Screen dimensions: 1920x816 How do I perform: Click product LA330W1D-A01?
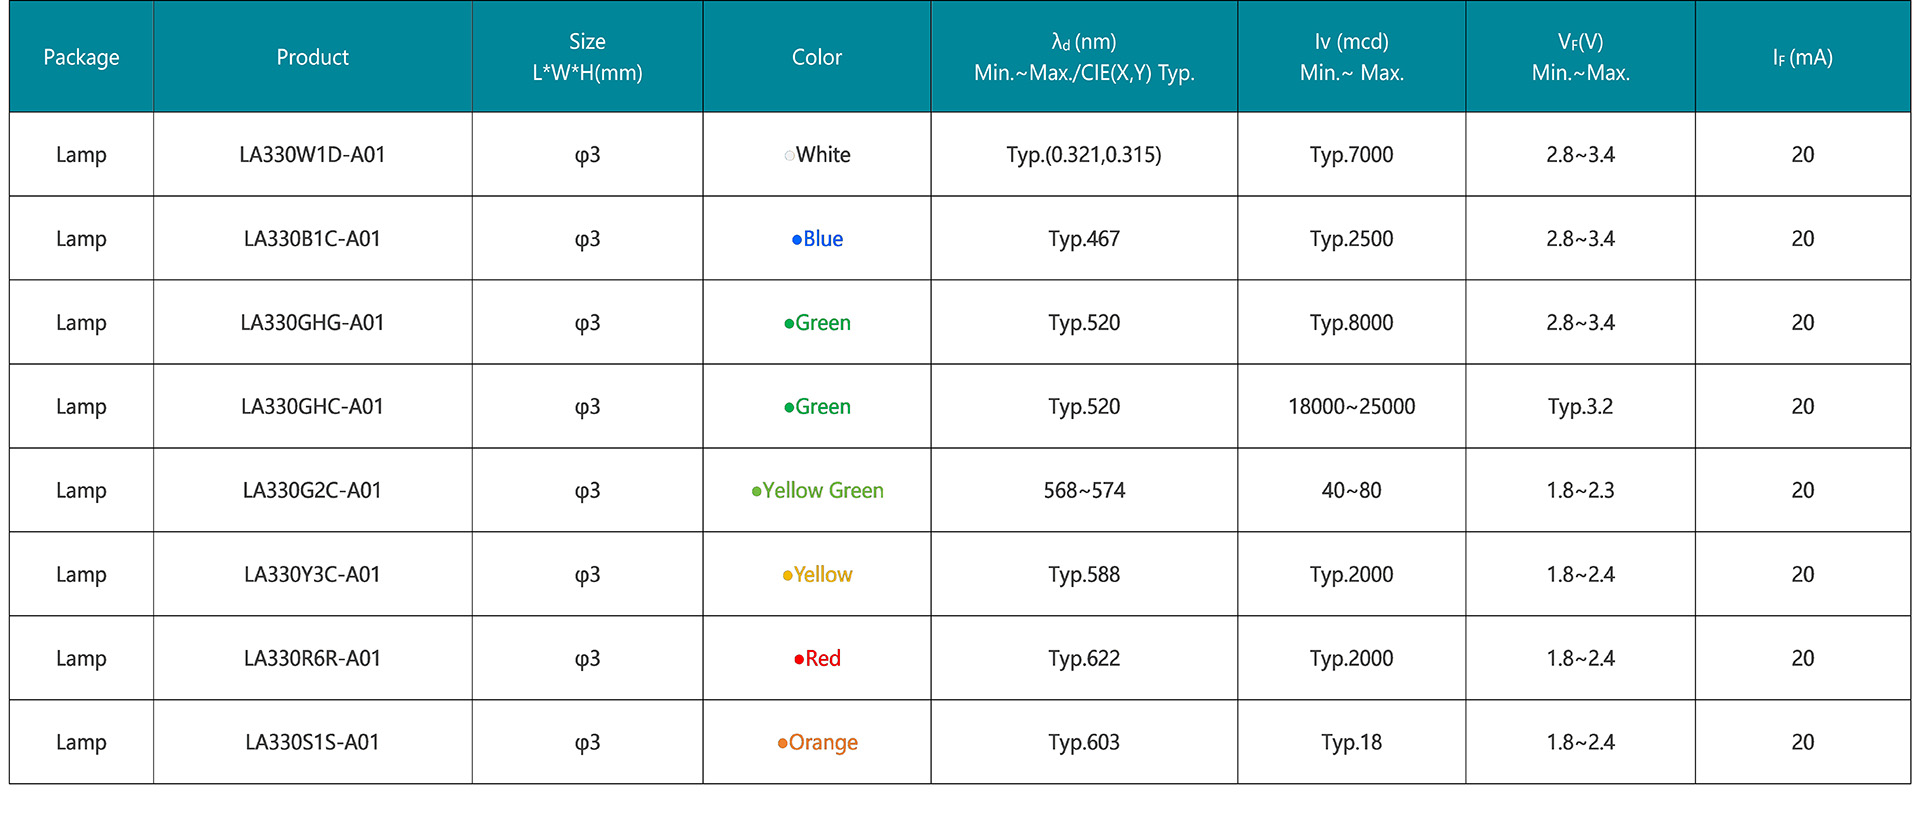coord(312,155)
